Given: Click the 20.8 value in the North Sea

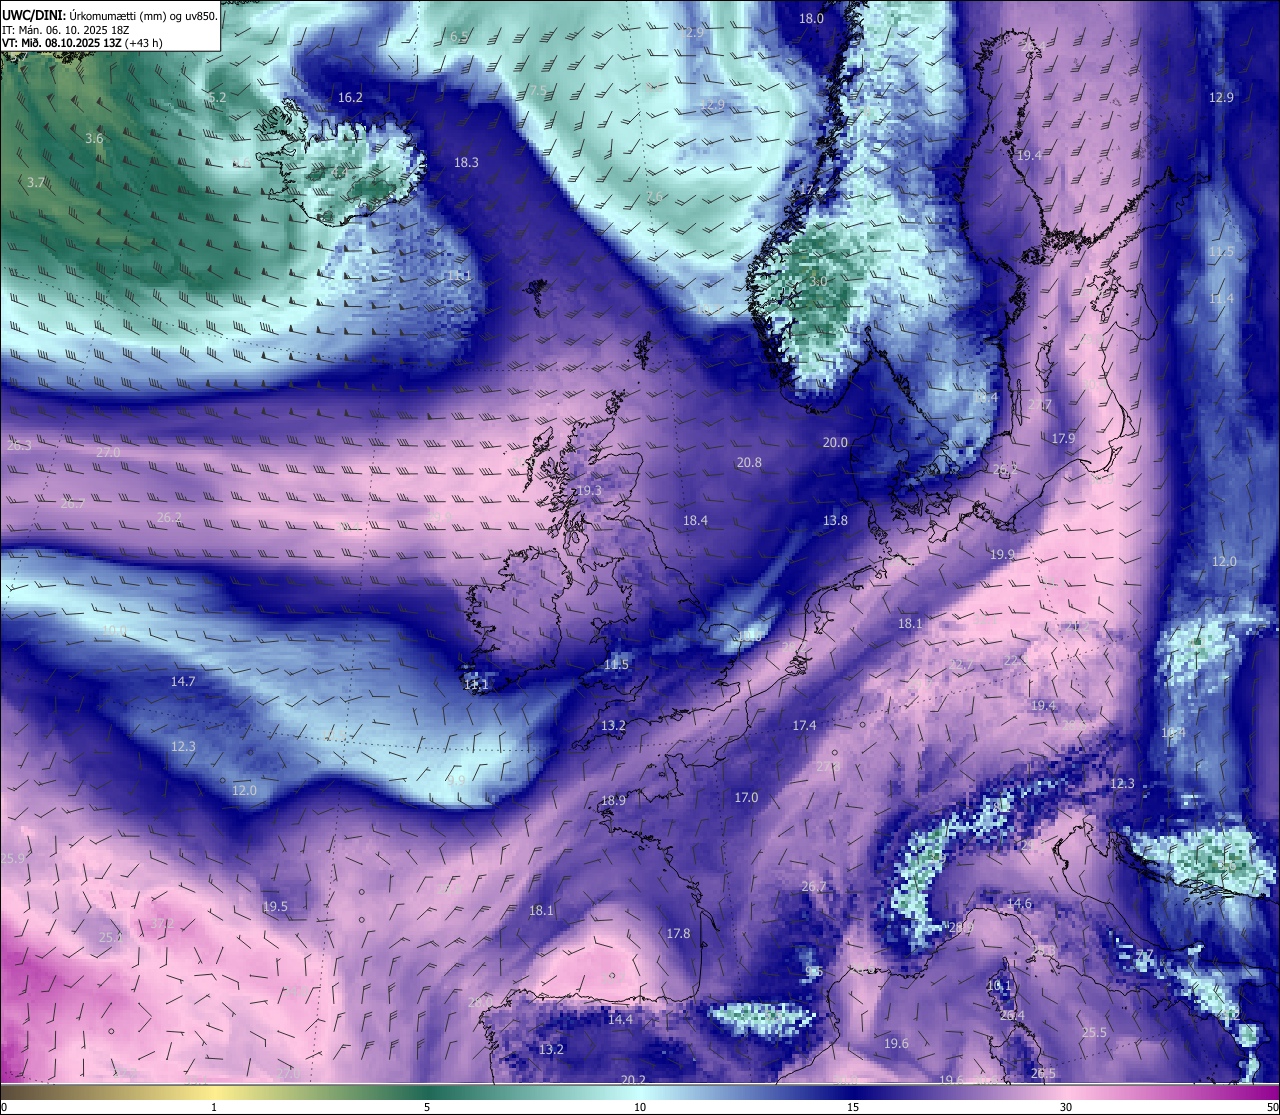Looking at the screenshot, I should point(749,462).
